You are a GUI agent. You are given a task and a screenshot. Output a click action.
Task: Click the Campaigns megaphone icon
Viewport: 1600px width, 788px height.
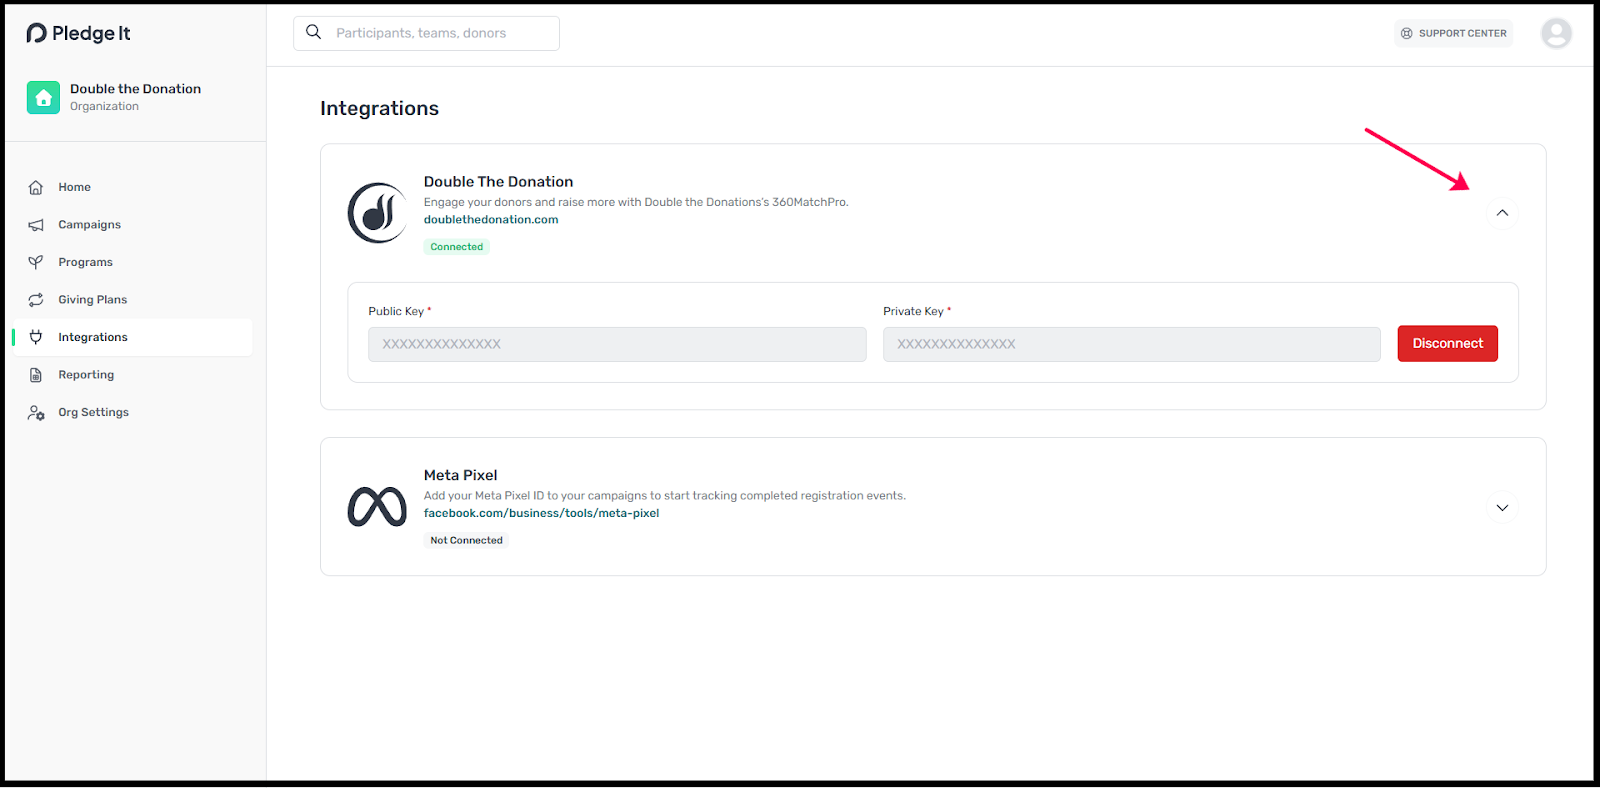click(x=36, y=225)
